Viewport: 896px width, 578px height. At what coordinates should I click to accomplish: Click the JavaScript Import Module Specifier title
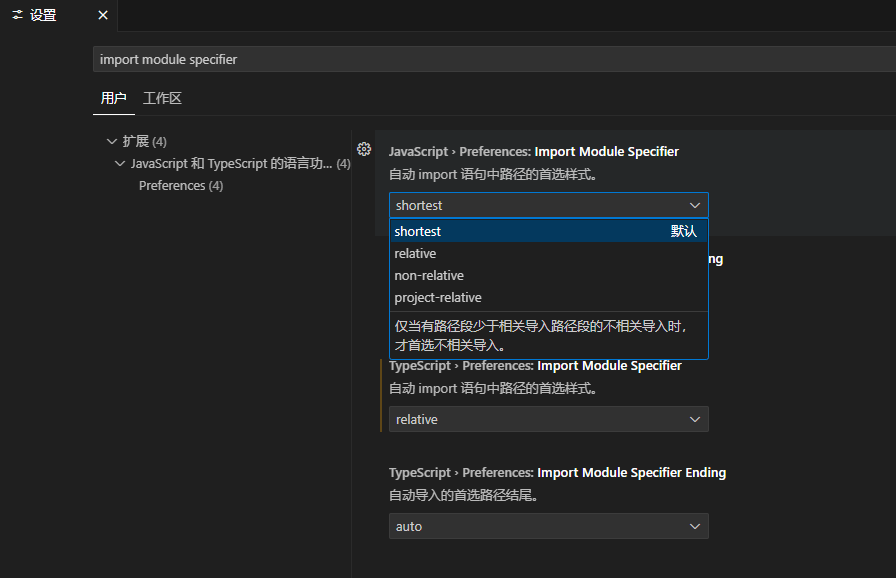click(x=533, y=151)
